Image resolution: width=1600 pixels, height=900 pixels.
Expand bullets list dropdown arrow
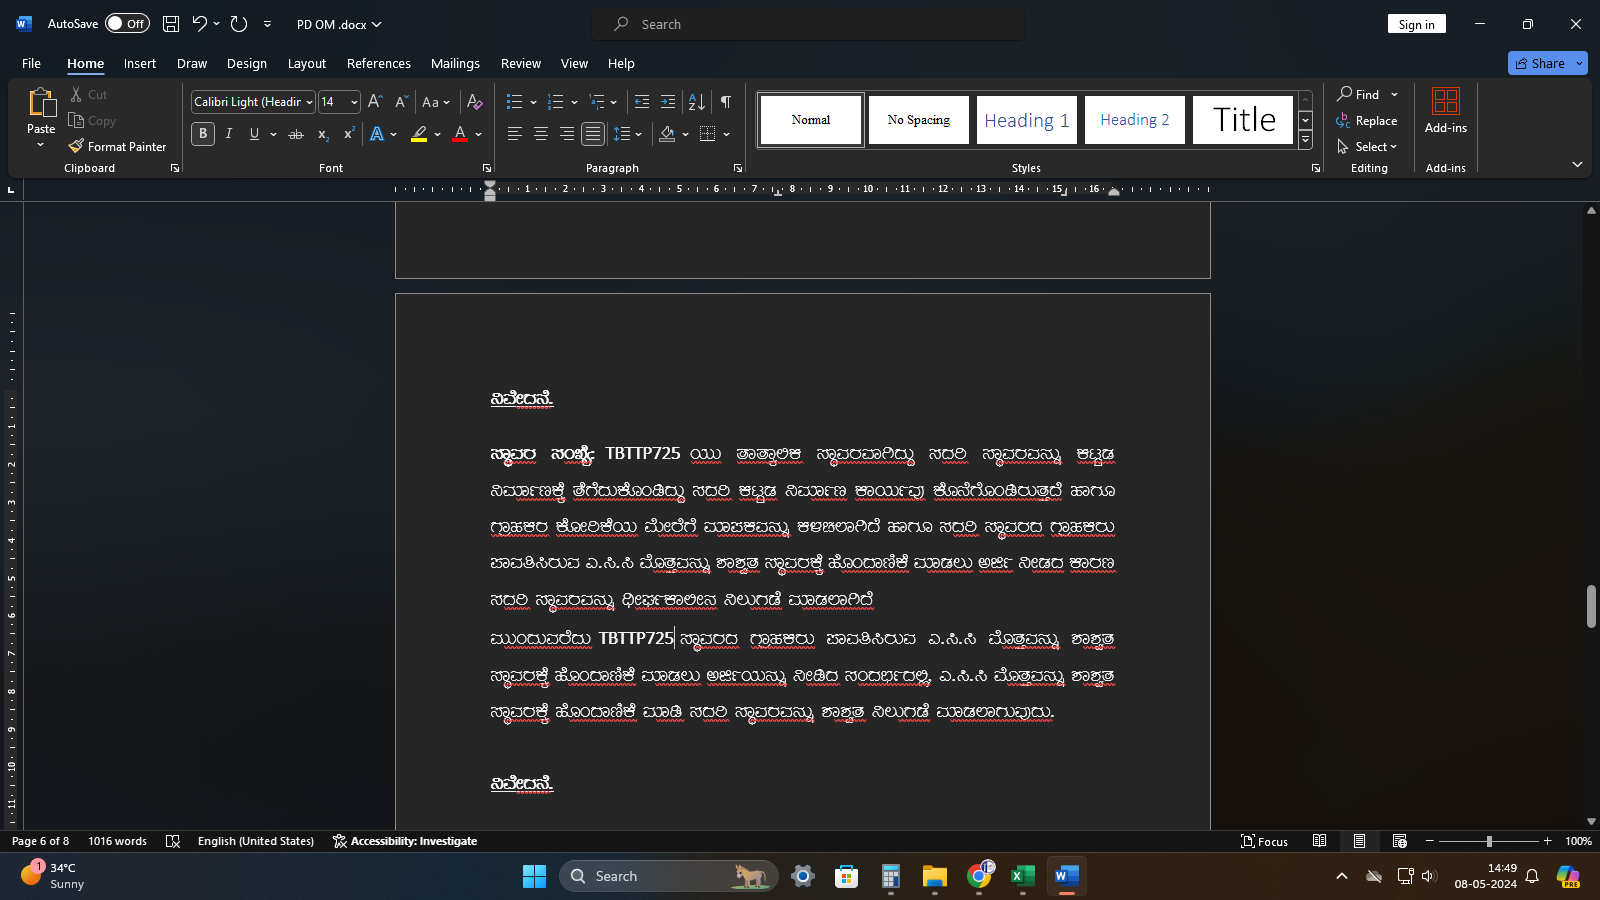tap(533, 102)
